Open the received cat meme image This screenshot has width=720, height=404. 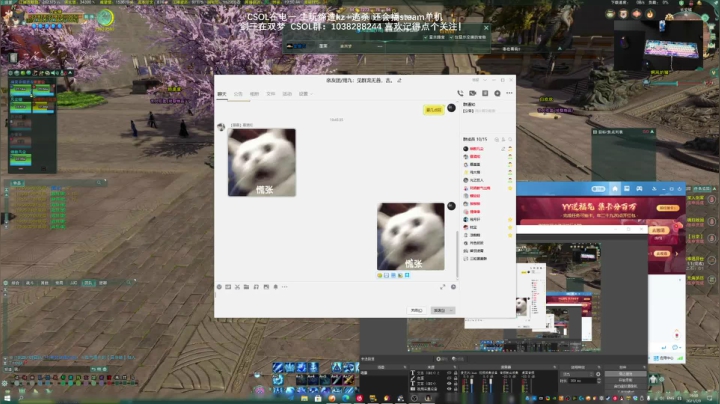pos(262,163)
